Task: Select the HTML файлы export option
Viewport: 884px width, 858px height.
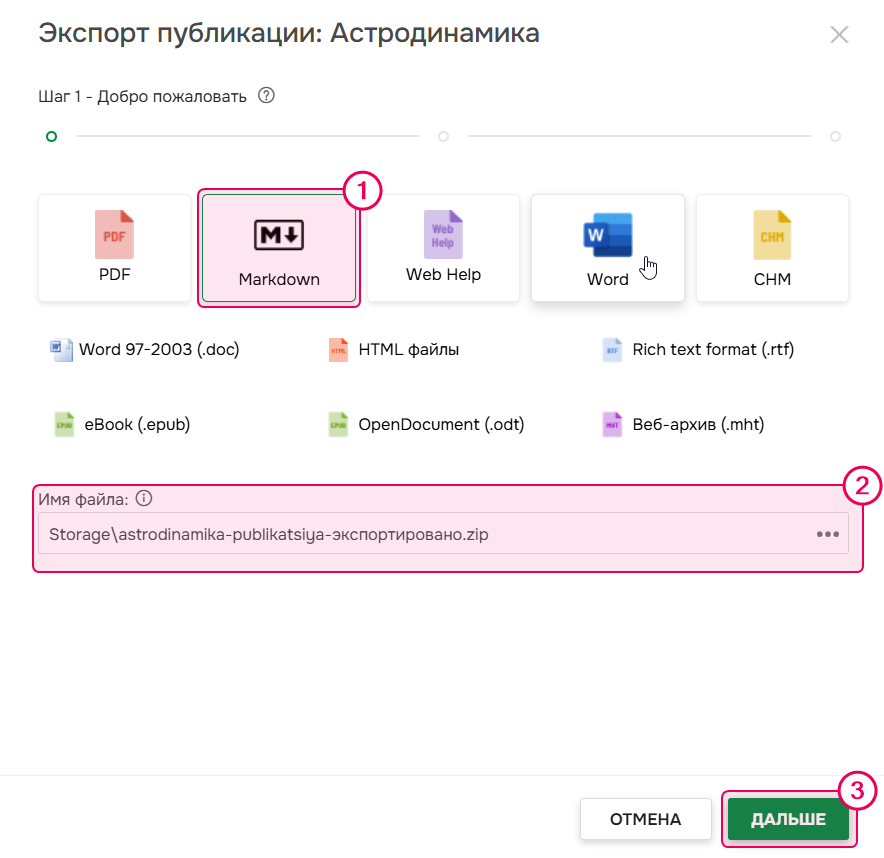Action: click(394, 350)
